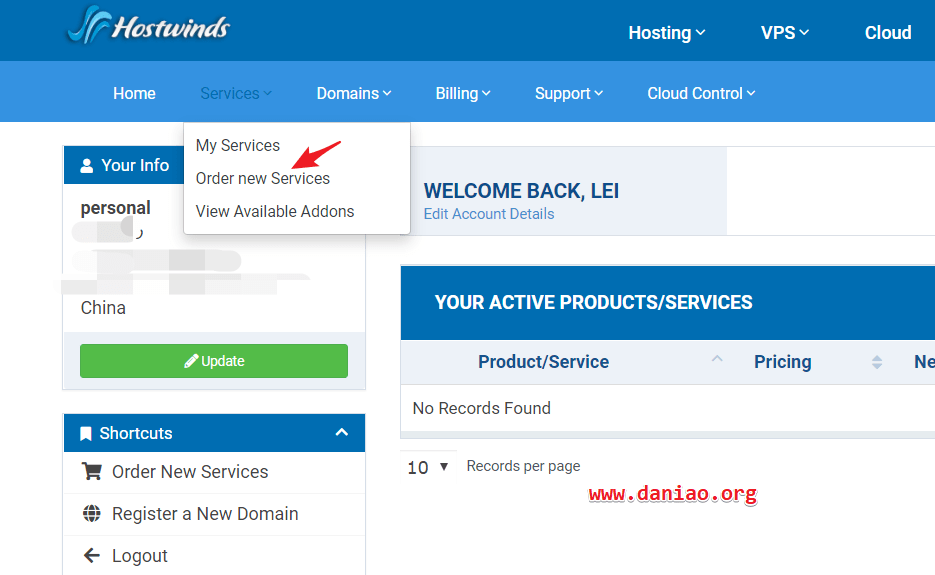Expand the VPS top menu

[784, 33]
